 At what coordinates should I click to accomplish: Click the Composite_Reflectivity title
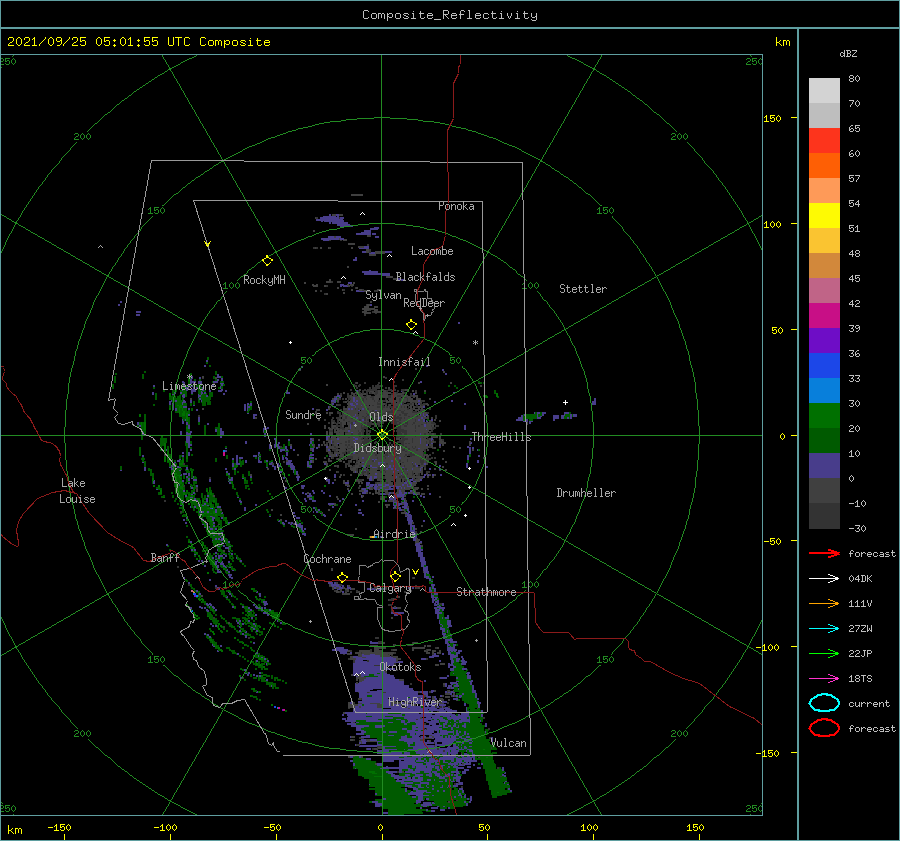point(450,15)
